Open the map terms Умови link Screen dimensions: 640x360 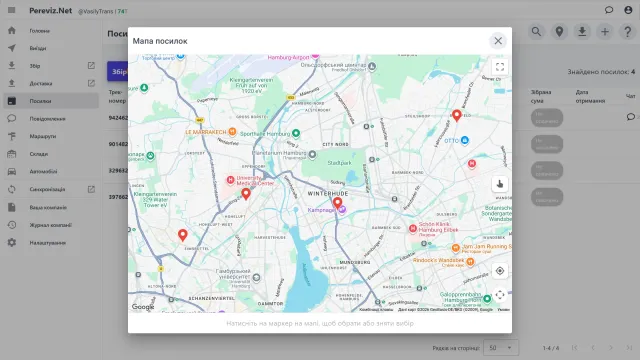[503, 310]
